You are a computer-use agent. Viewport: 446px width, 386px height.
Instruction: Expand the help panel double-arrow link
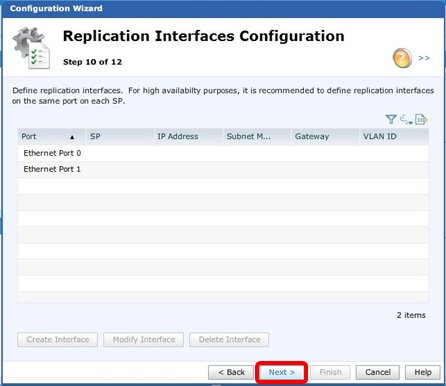[424, 58]
